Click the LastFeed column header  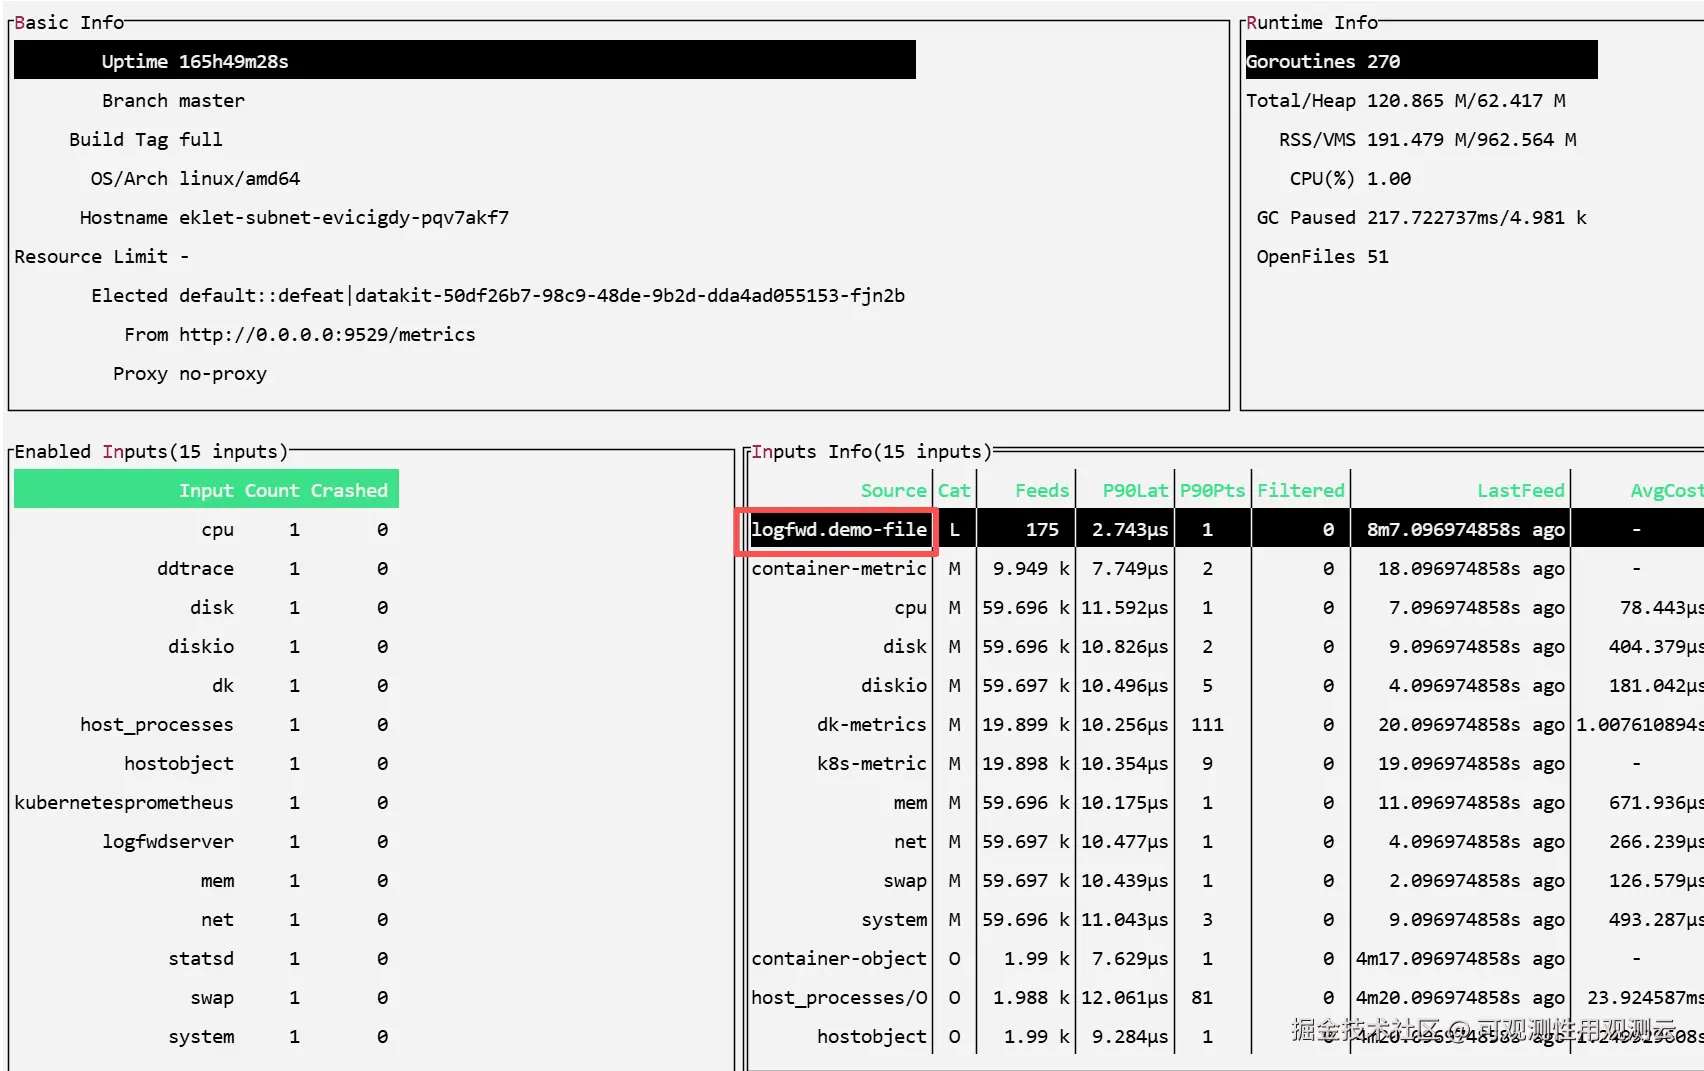(1521, 490)
